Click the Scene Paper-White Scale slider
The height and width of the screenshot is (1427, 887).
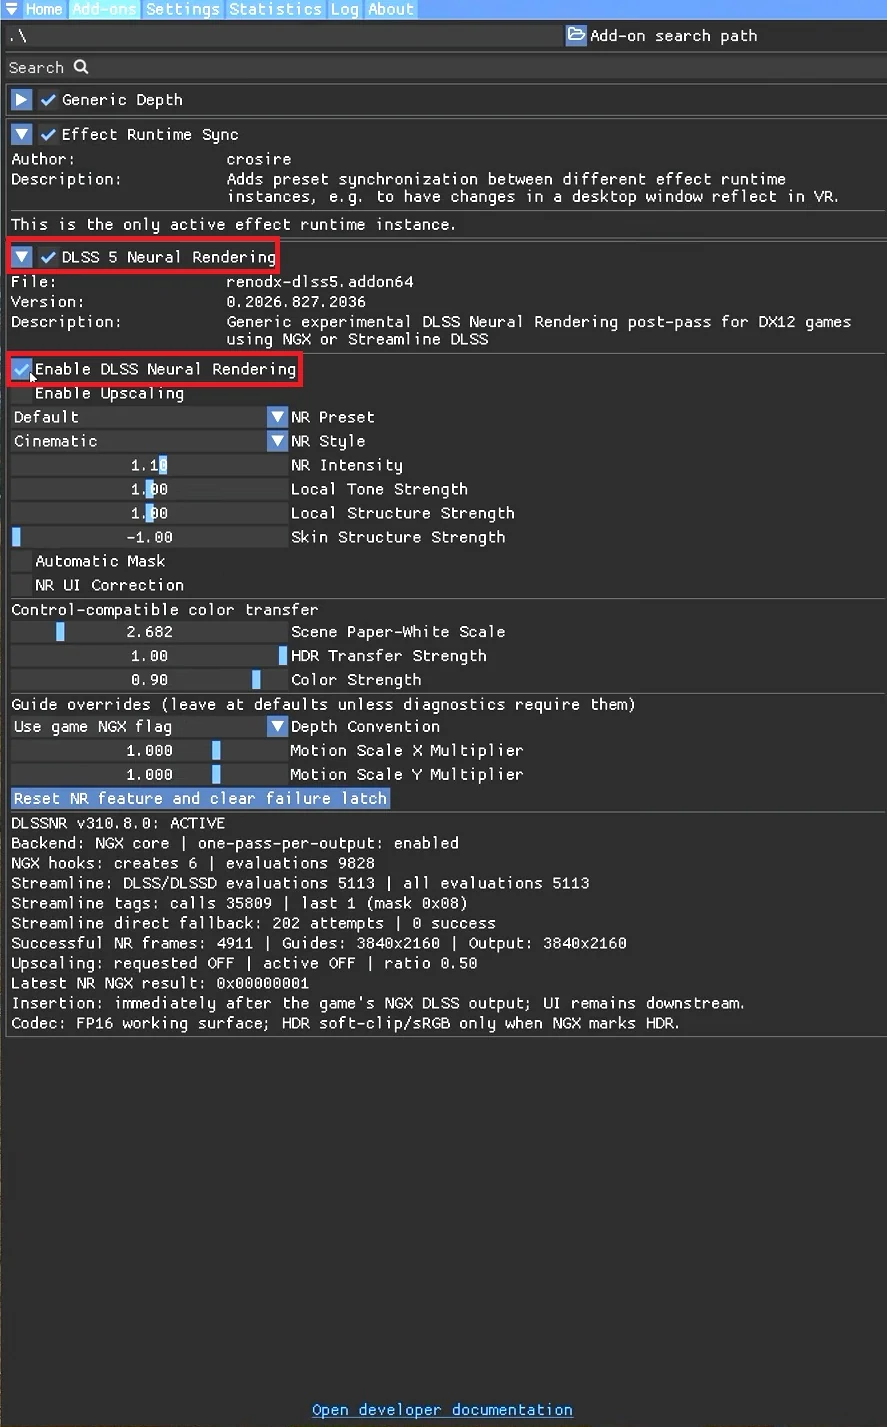[x=149, y=632]
